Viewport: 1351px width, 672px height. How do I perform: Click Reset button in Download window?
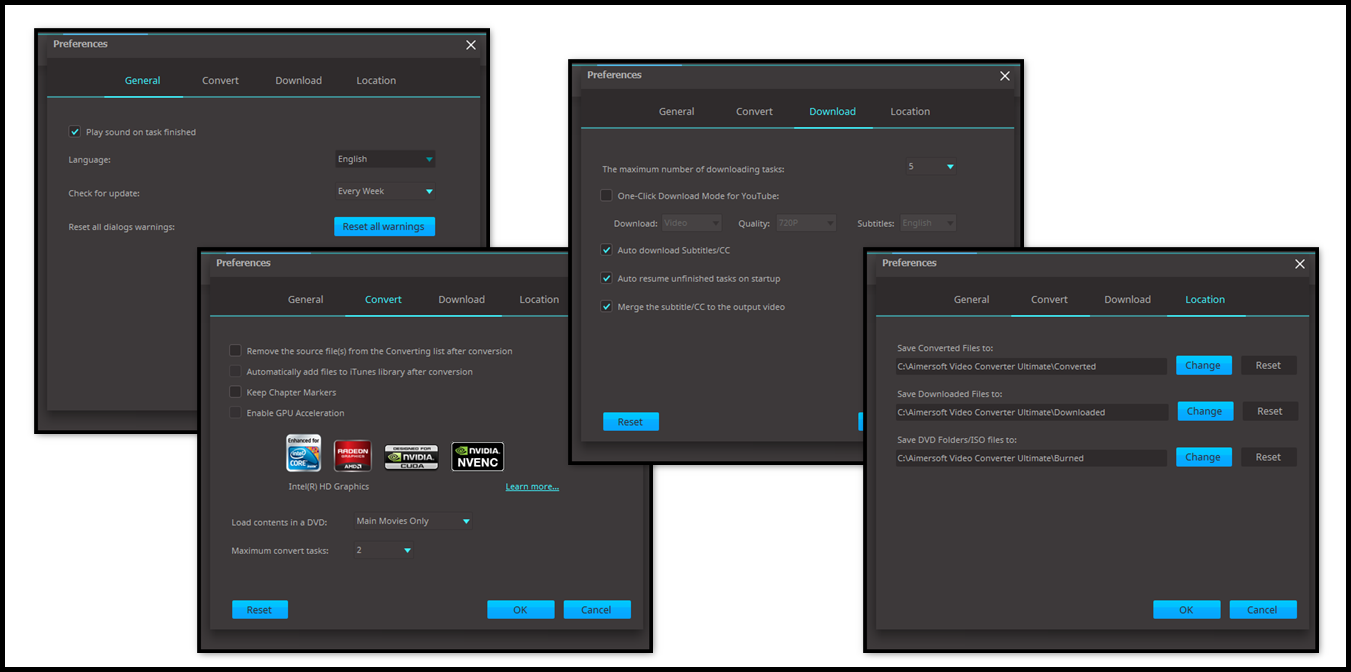(631, 422)
